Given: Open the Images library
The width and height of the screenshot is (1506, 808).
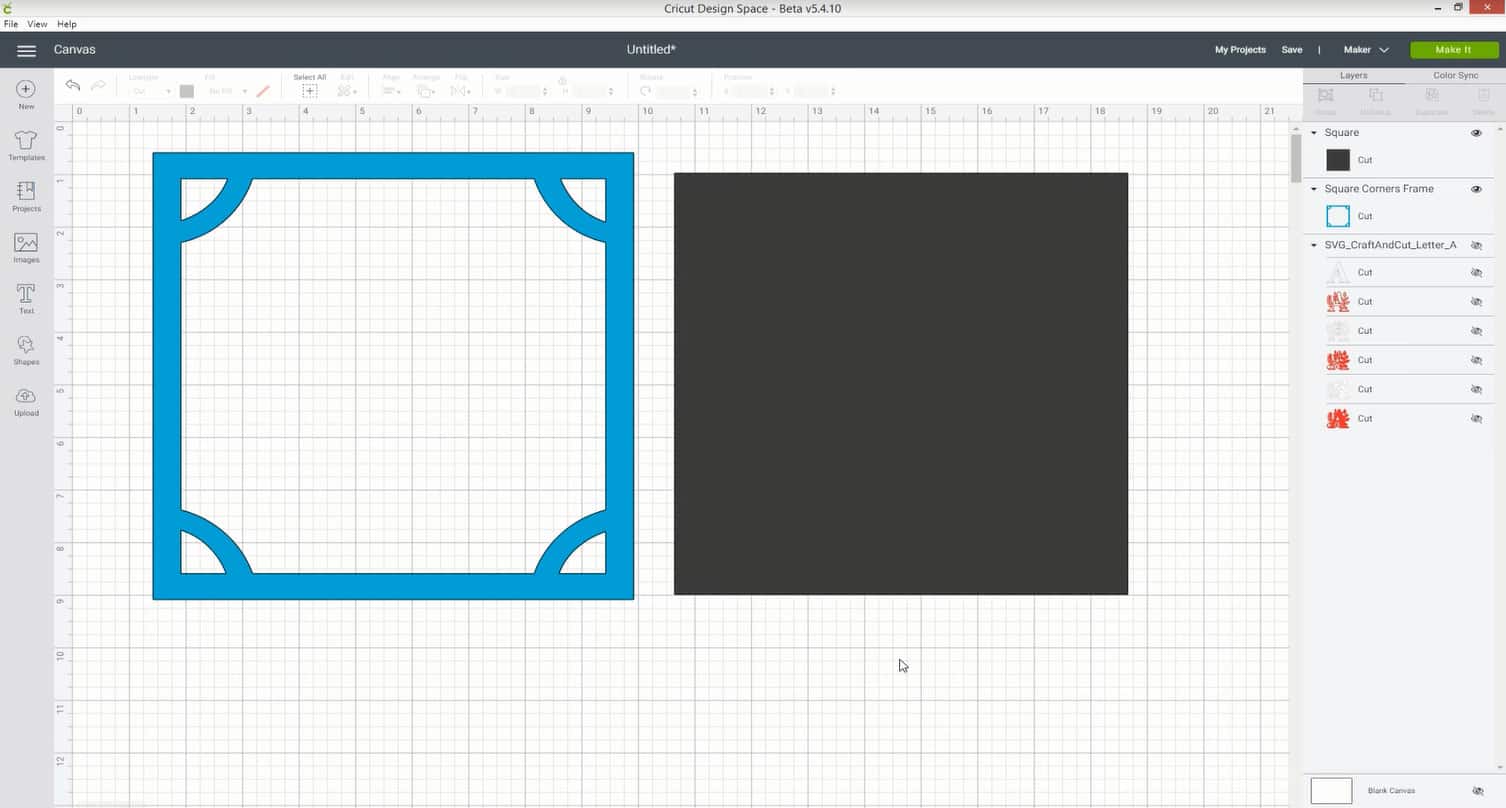Looking at the screenshot, I should 25,247.
